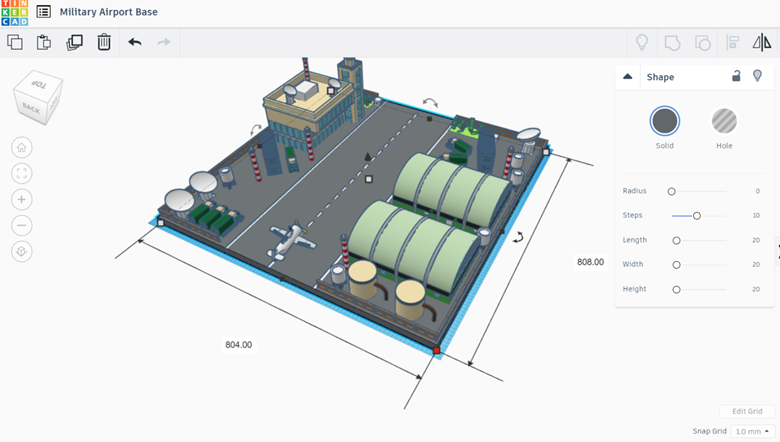Click the Group shapes icon

672,43
